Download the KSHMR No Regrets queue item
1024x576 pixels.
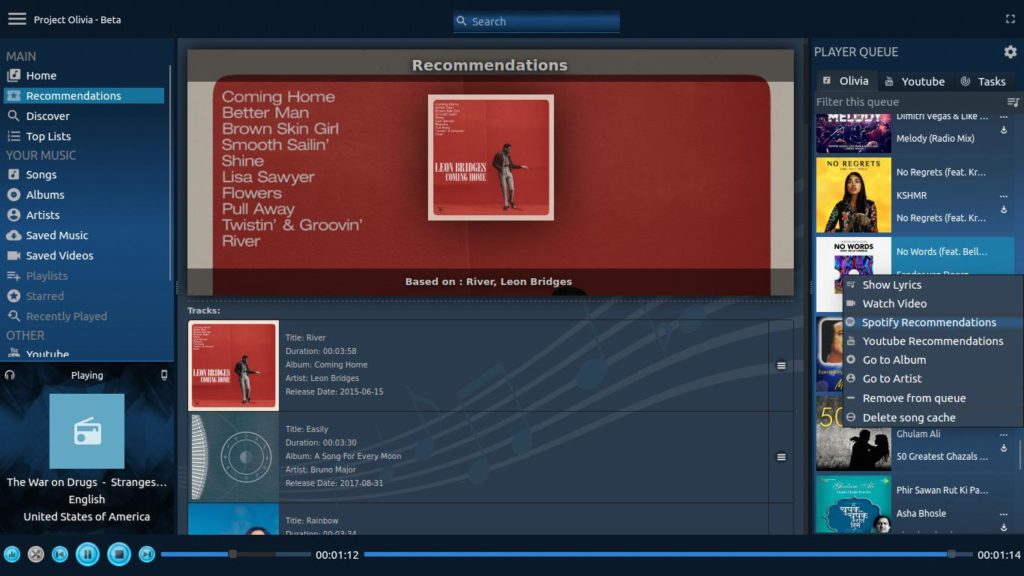(x=1004, y=210)
